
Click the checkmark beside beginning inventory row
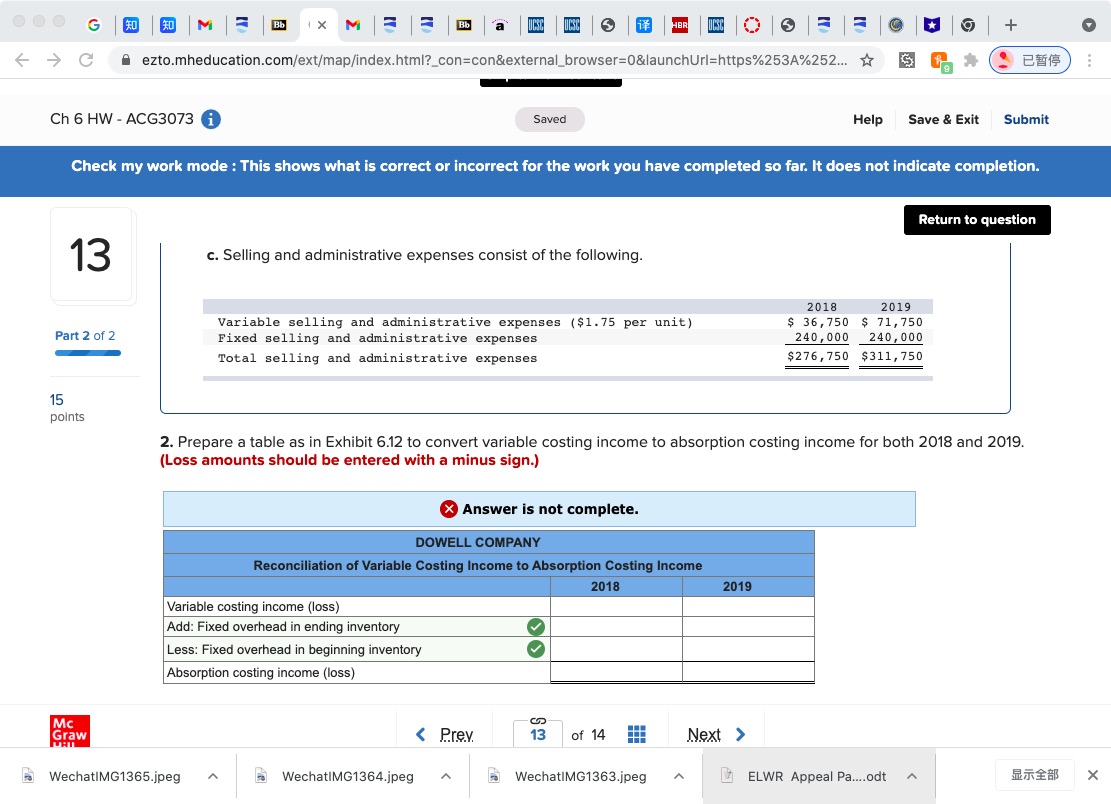pos(536,648)
